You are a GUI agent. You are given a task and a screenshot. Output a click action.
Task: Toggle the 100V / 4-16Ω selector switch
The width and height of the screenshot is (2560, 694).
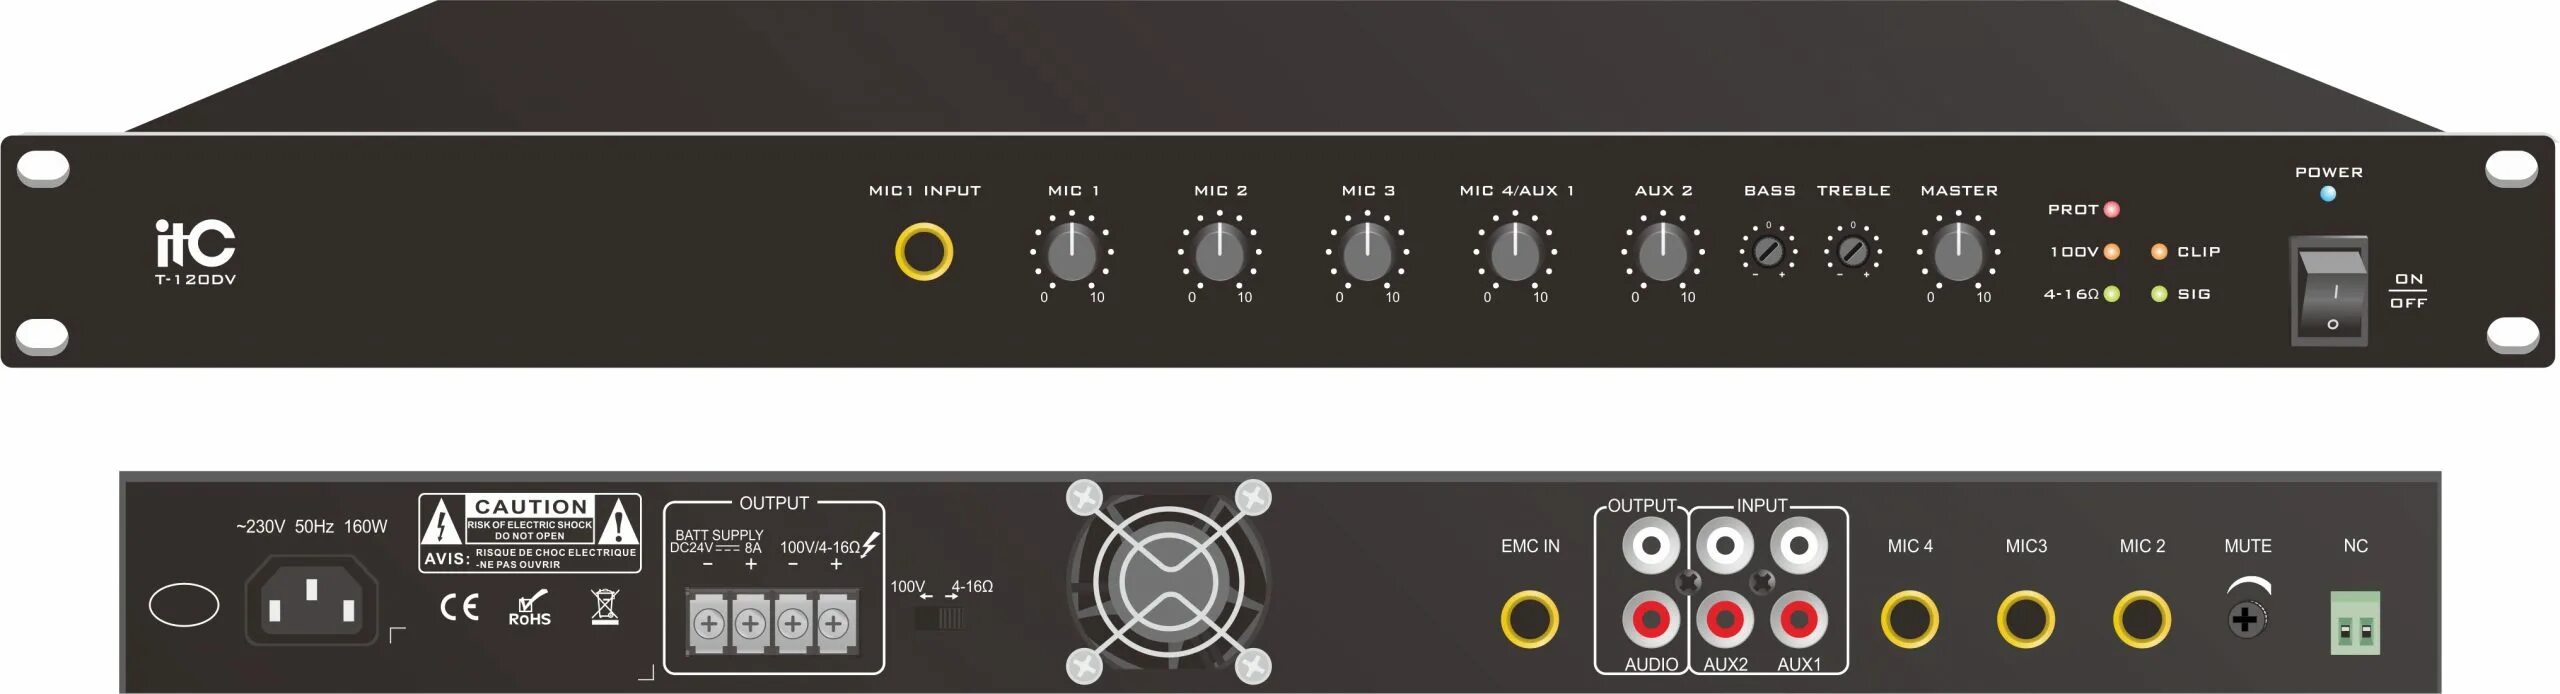click(940, 619)
